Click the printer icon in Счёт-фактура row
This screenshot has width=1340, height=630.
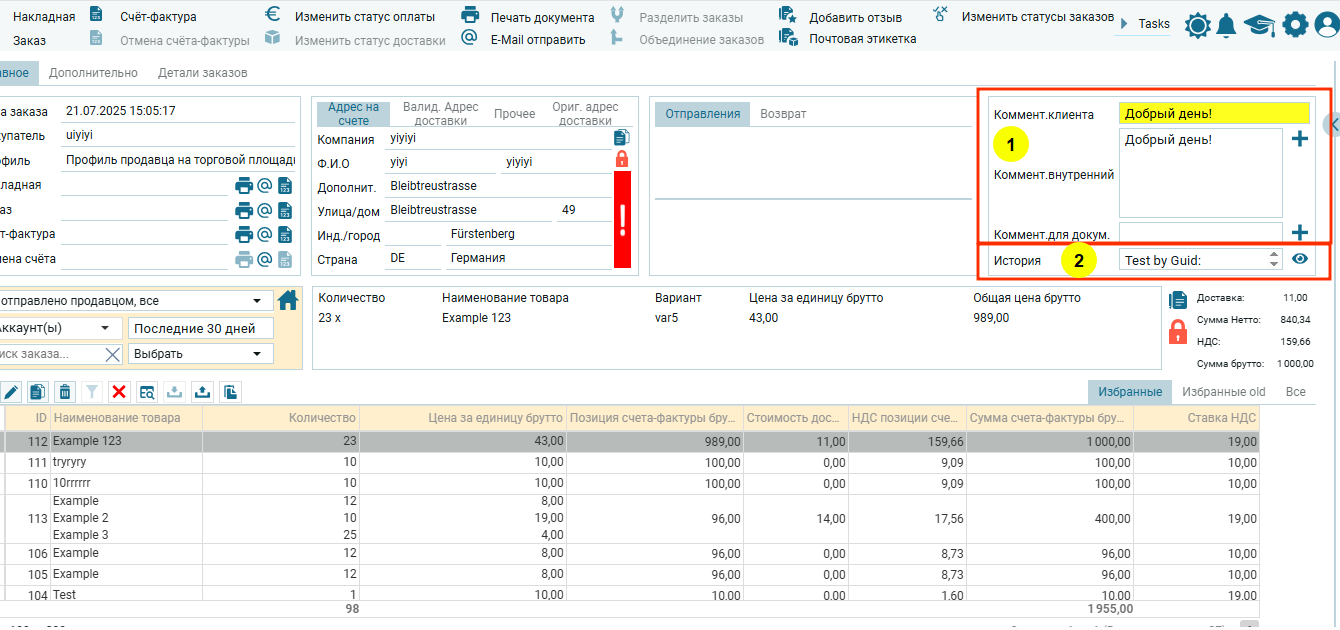click(x=244, y=234)
